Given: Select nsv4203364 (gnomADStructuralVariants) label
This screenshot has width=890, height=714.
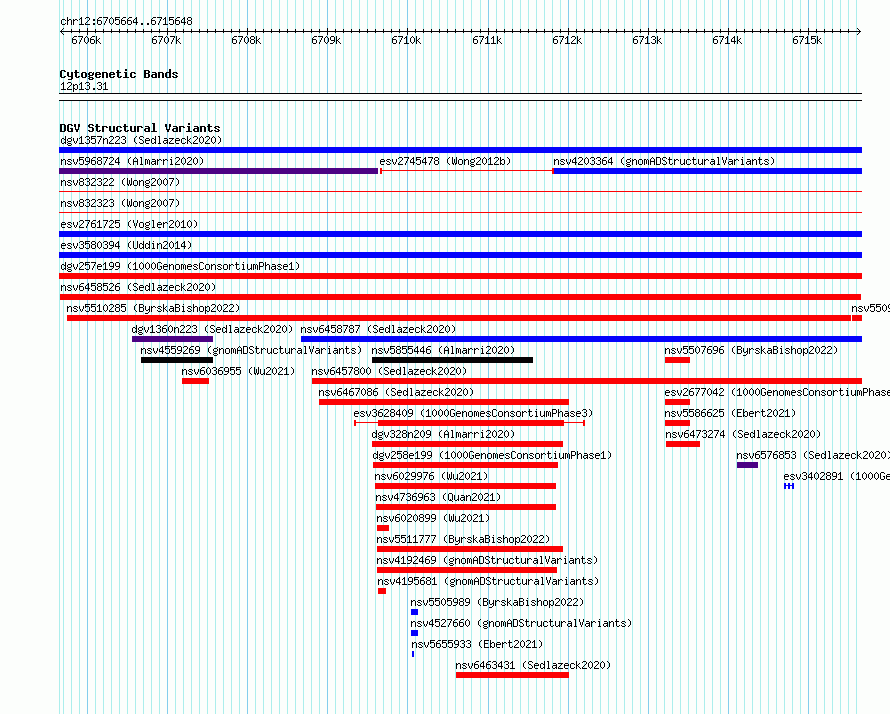Looking at the screenshot, I should (664, 161).
